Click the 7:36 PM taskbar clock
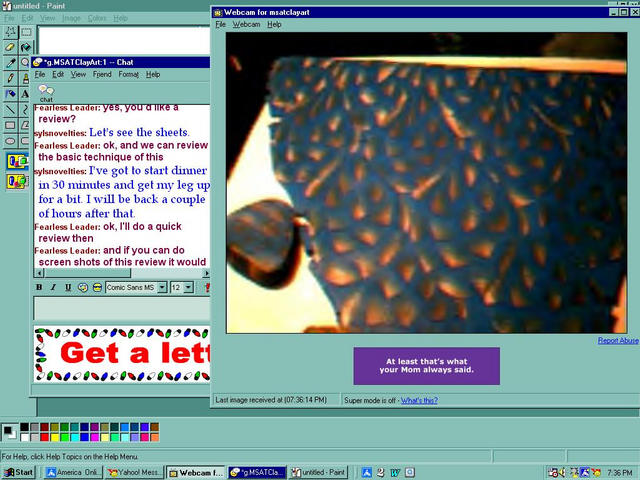Screen dimensions: 640x480 [x=620, y=473]
